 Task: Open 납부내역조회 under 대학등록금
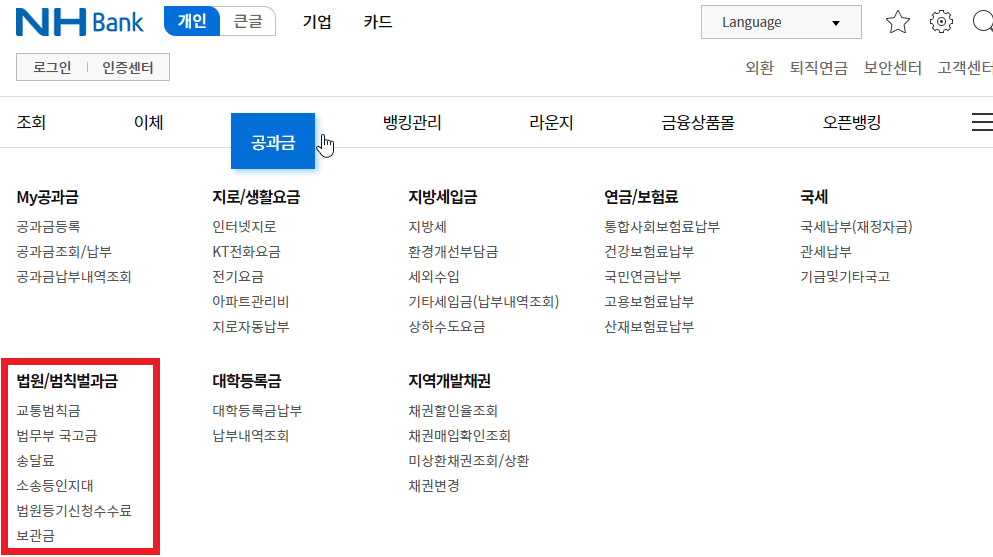[250, 436]
